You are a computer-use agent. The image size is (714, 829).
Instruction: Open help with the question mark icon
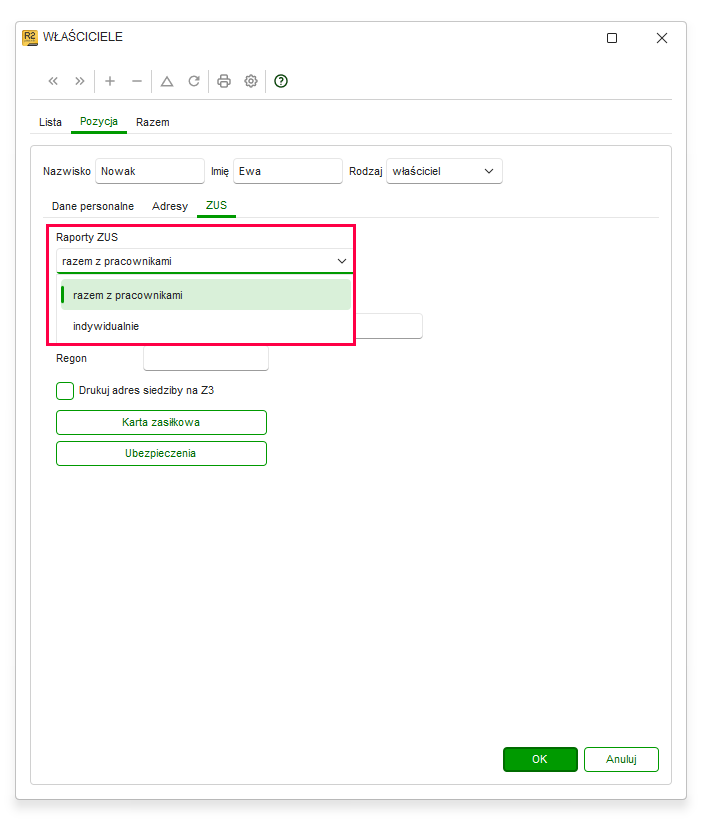coord(281,81)
